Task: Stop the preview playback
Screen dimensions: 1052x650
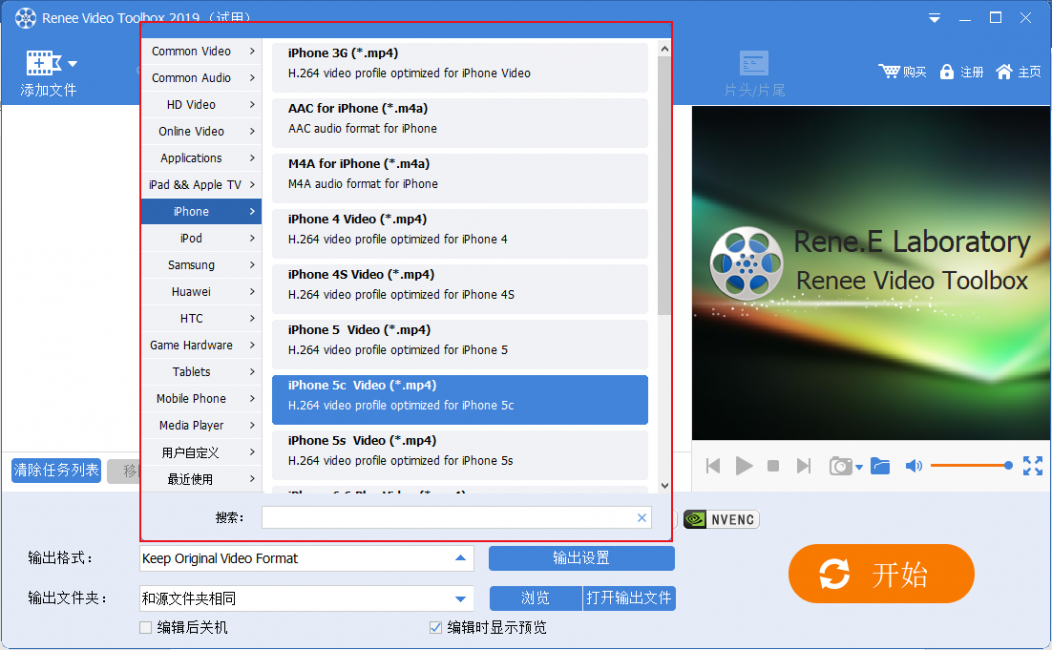Action: tap(773, 466)
